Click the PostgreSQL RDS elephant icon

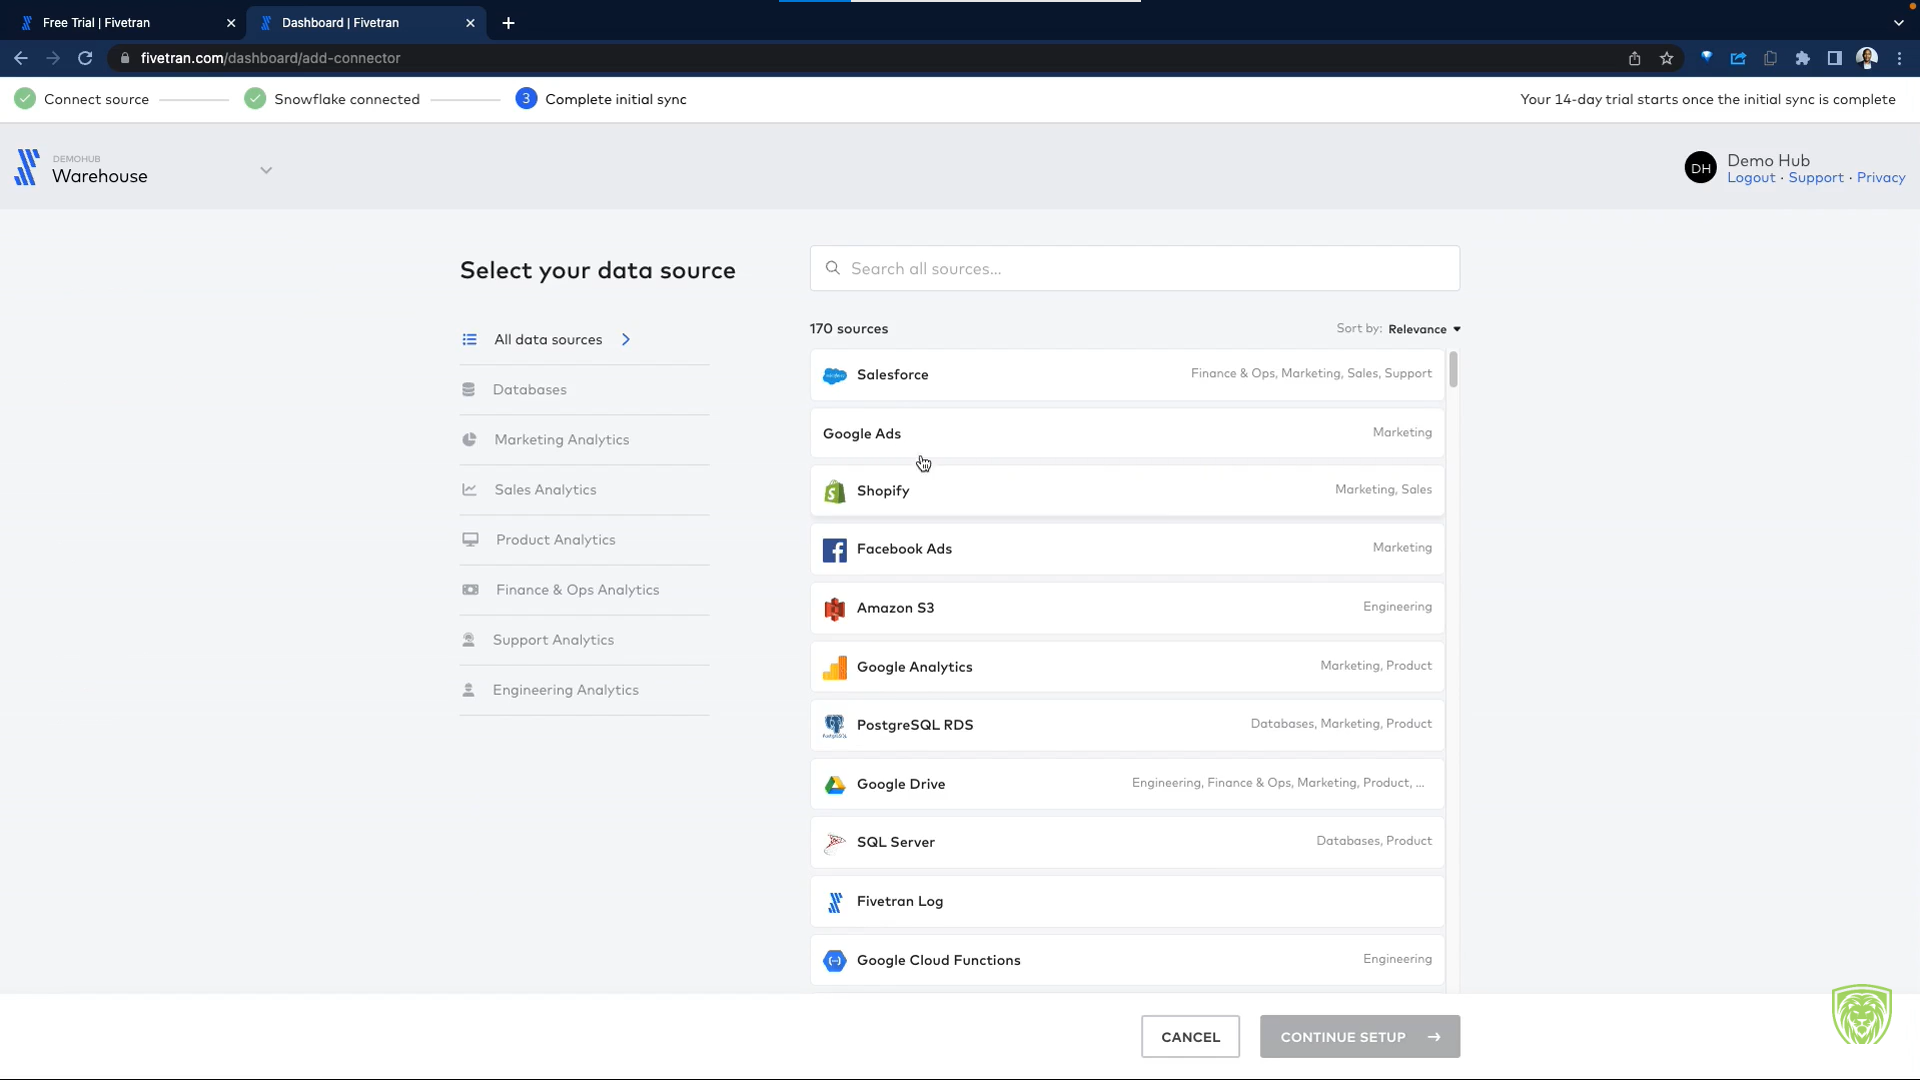834,726
